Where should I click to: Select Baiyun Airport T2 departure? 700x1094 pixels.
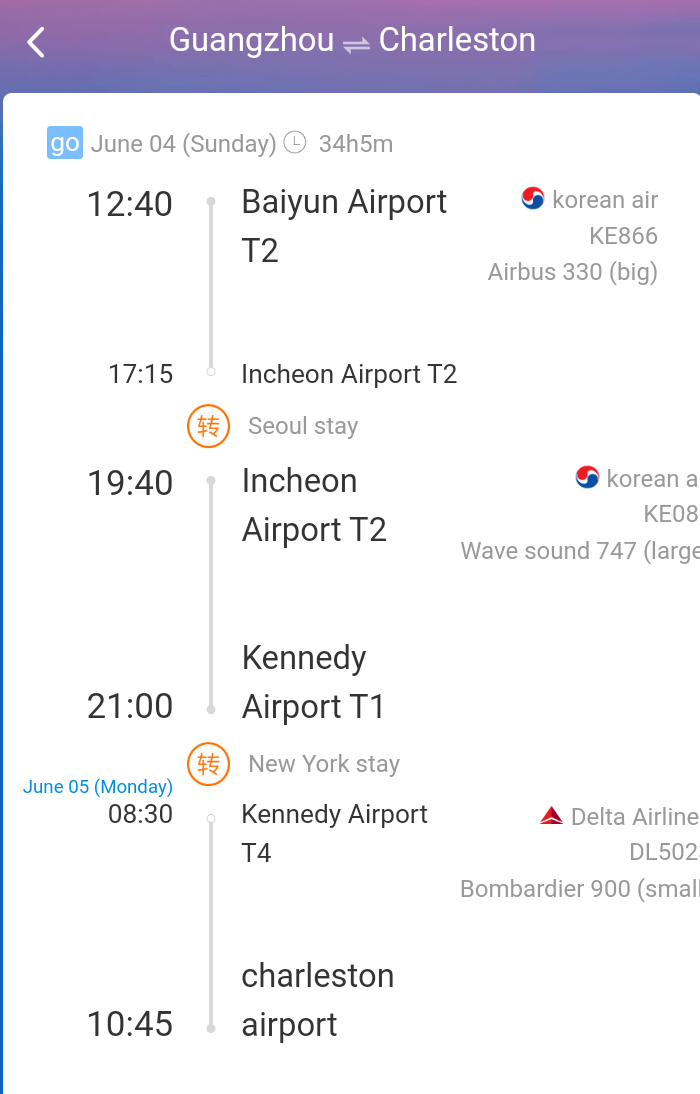(x=344, y=226)
